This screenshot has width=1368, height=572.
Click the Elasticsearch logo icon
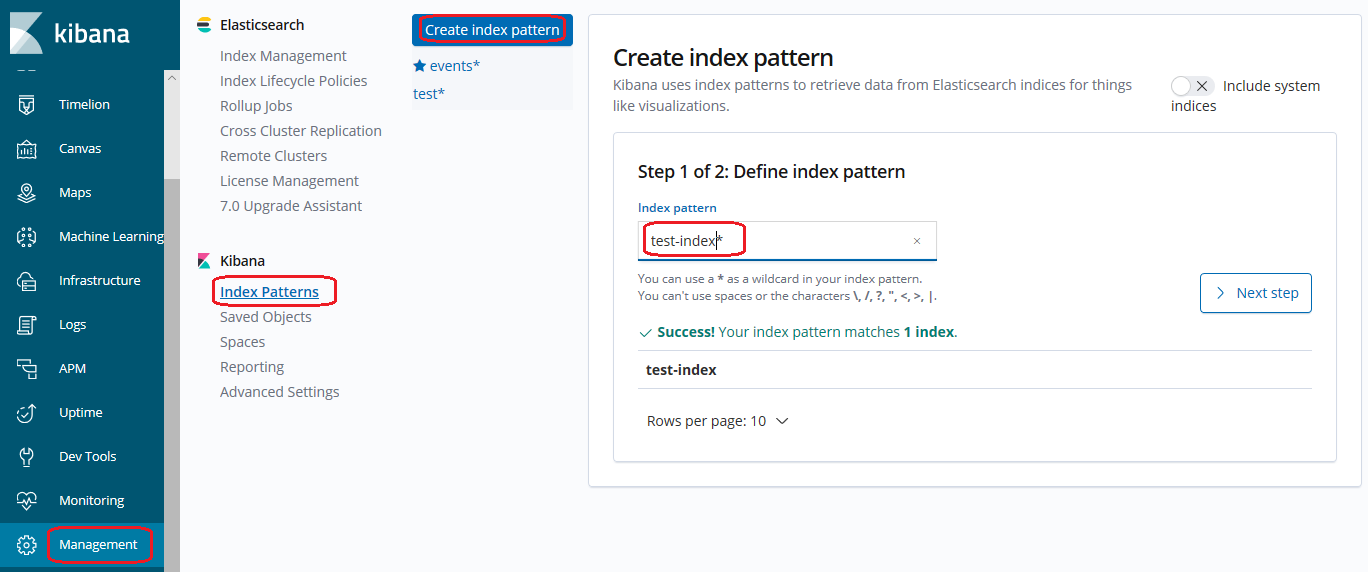204,25
